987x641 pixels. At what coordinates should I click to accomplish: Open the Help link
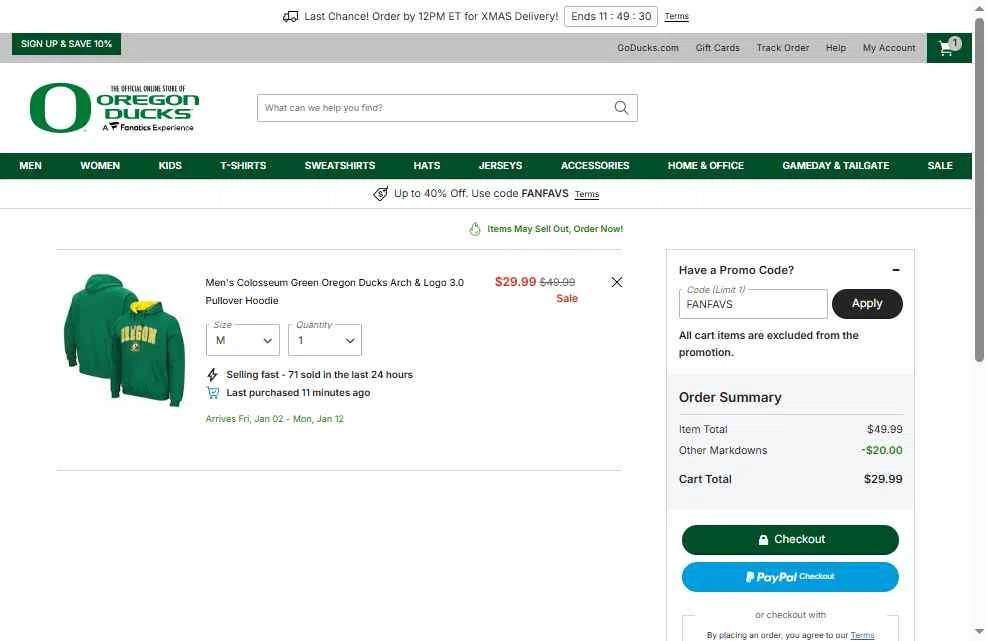[x=836, y=48]
